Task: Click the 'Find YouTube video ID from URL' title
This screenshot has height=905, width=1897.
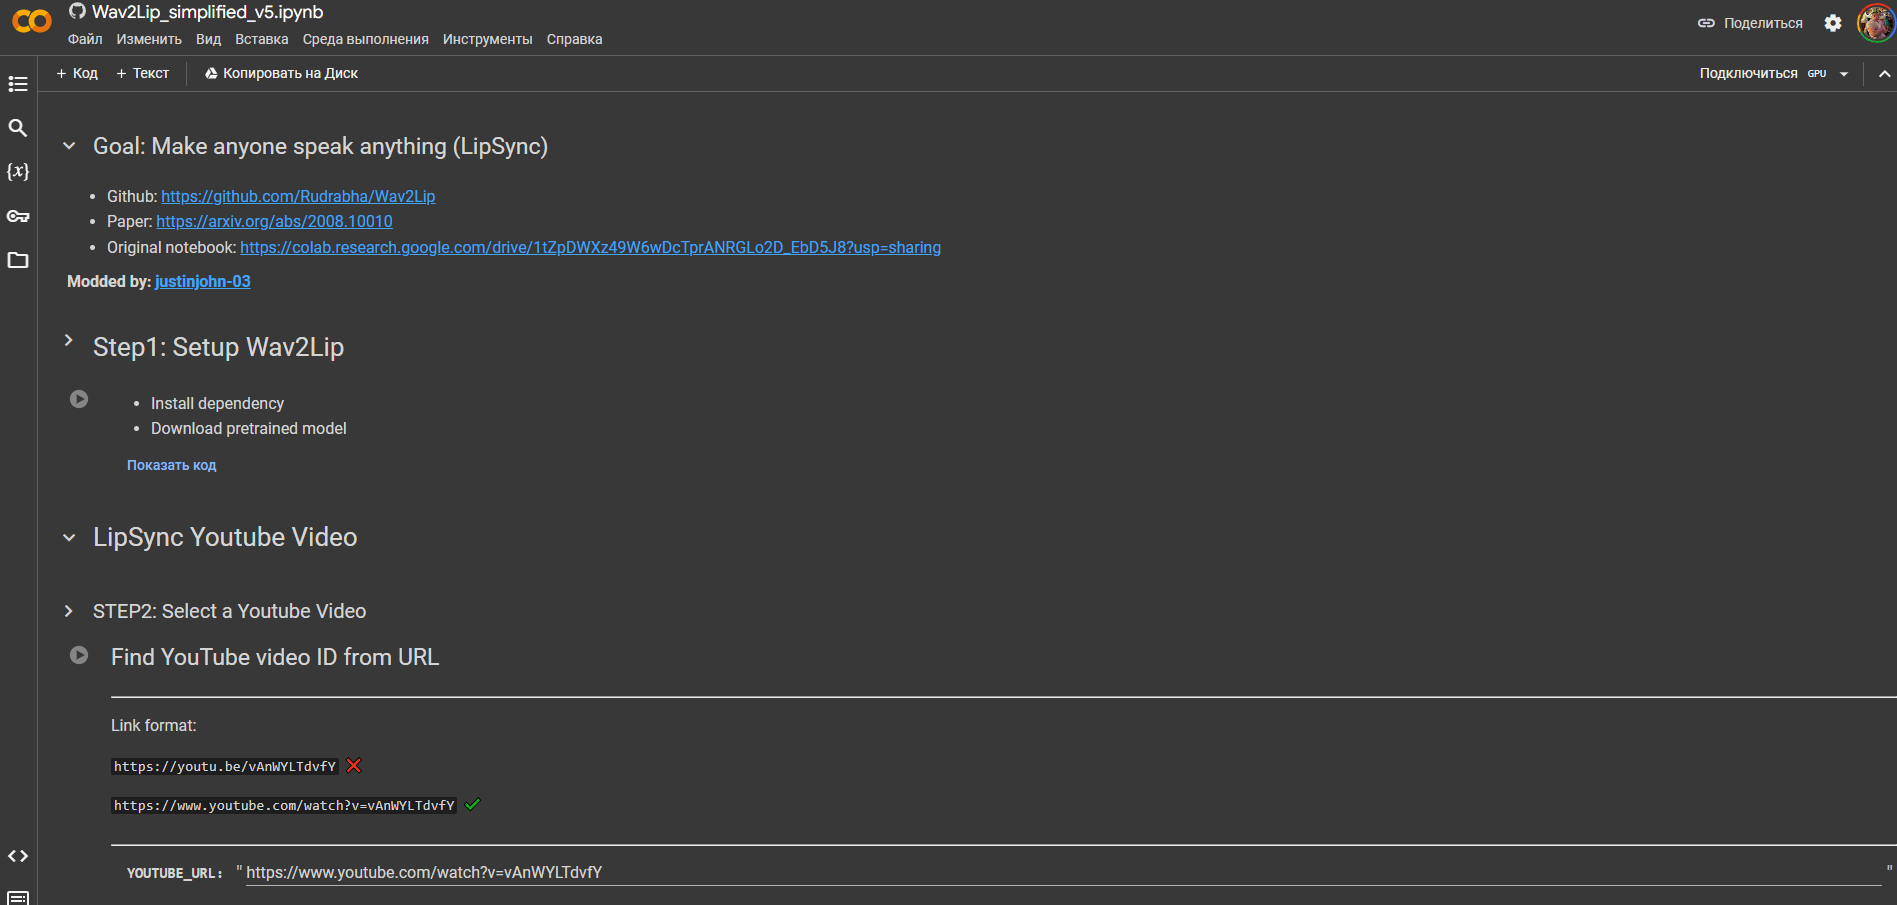Action: click(275, 657)
